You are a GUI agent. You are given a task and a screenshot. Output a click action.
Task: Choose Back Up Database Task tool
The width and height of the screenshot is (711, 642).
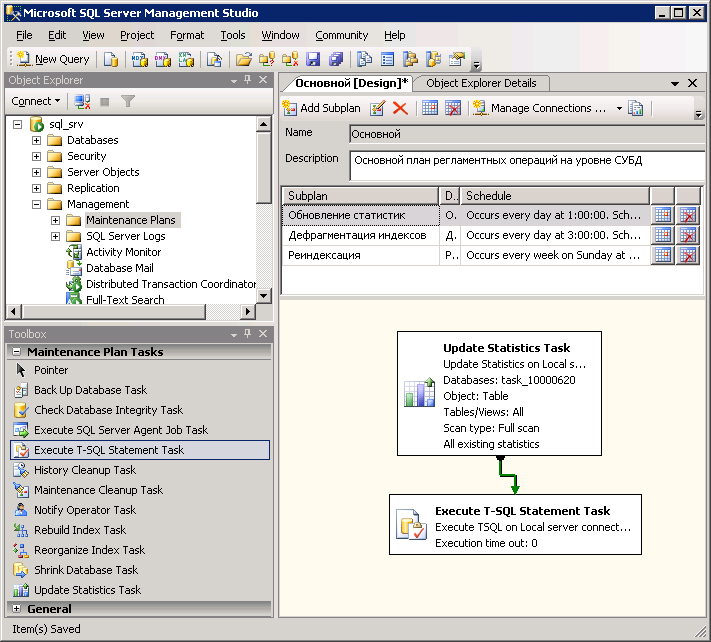click(x=90, y=390)
